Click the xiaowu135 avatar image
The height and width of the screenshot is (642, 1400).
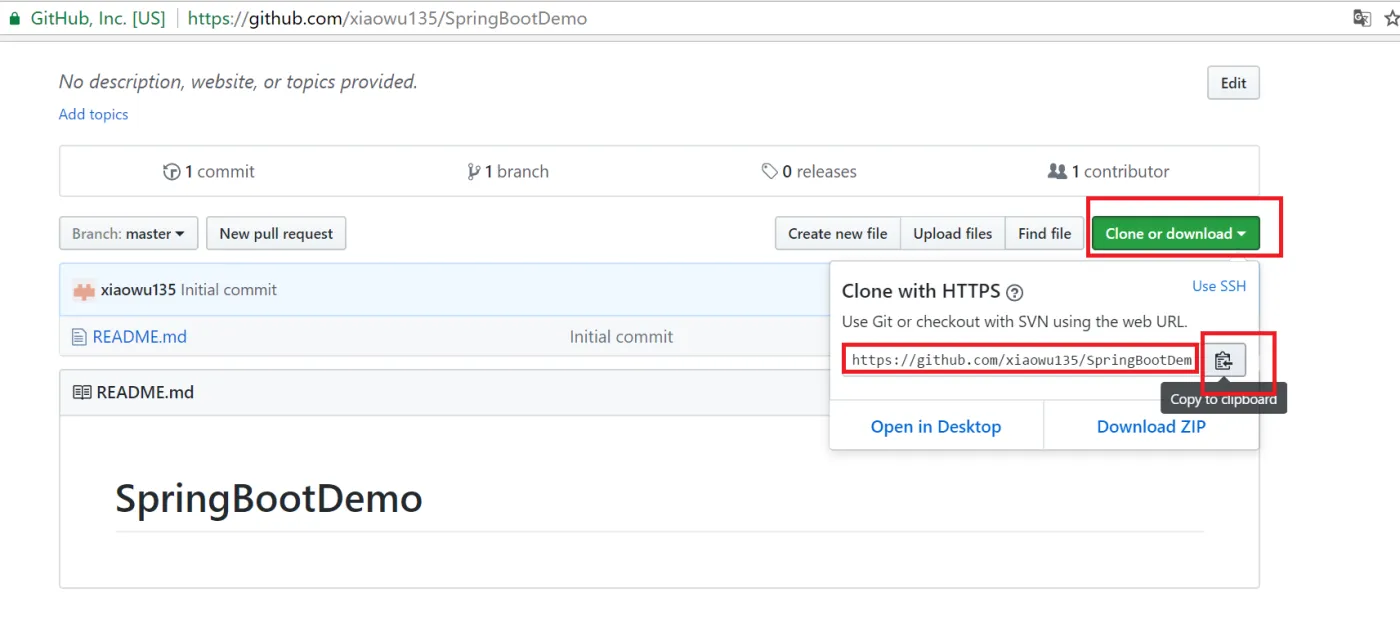pos(84,290)
